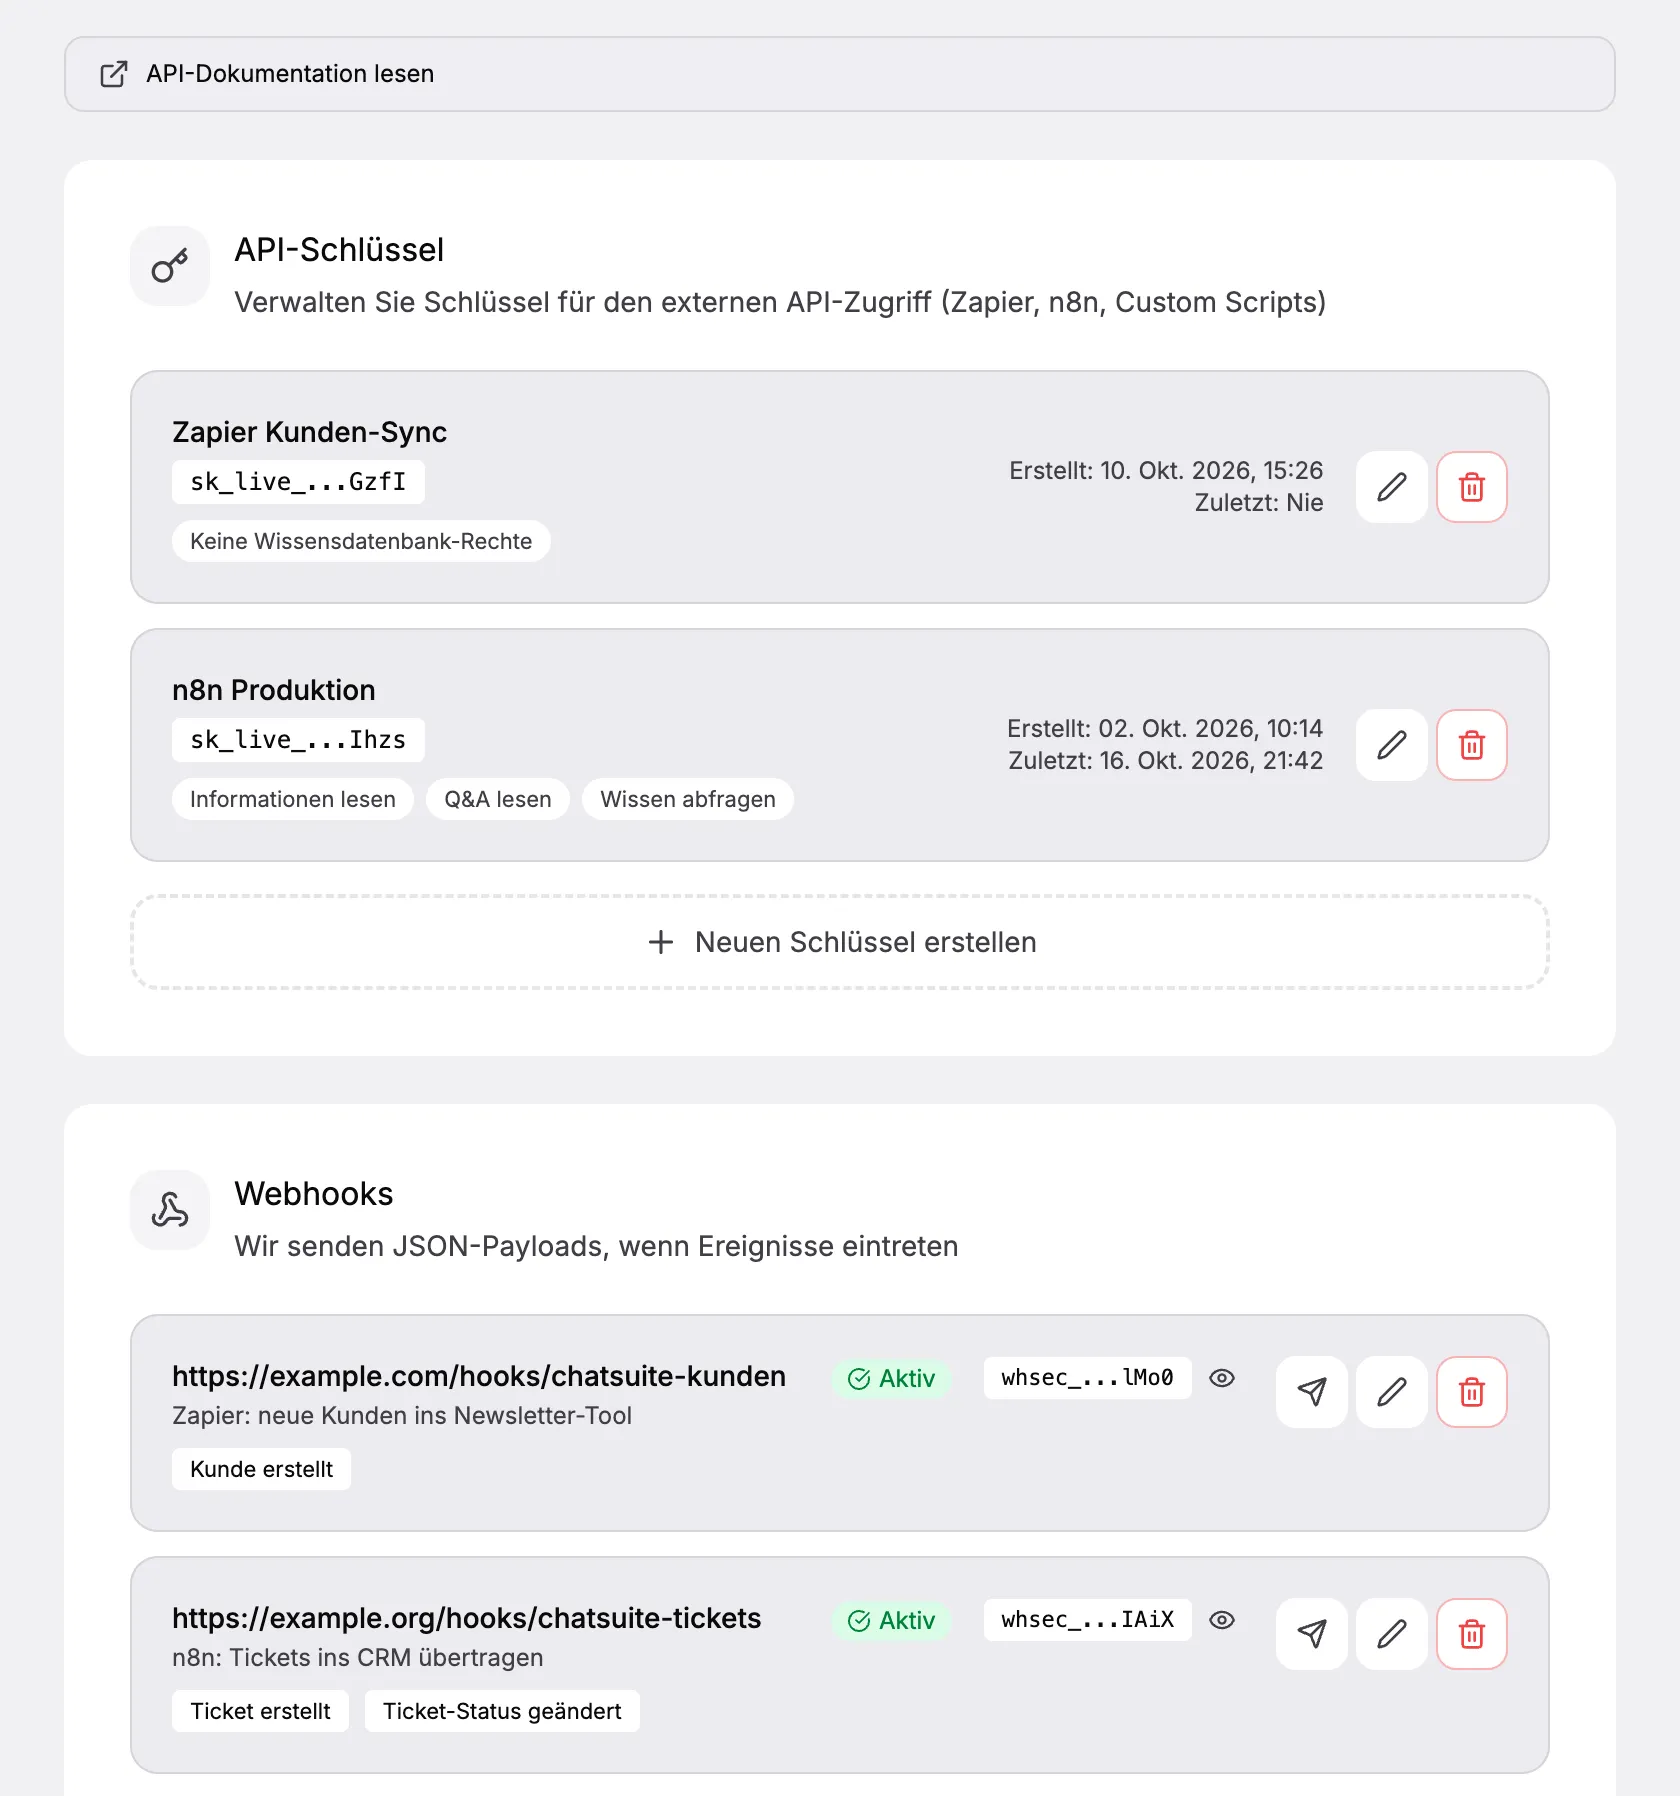Send test for chatsuite-kunden webhook
This screenshot has width=1680, height=1796.
(x=1312, y=1392)
